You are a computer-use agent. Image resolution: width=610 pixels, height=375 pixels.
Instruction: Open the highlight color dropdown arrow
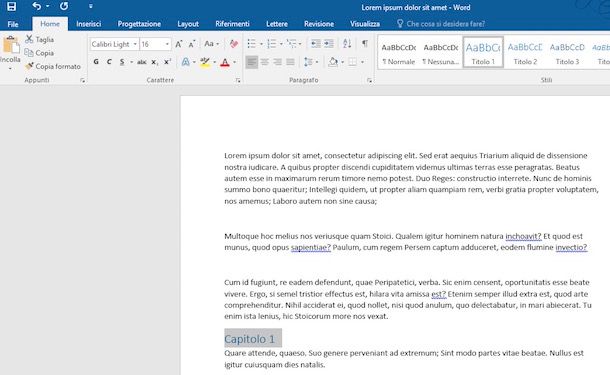pos(214,62)
